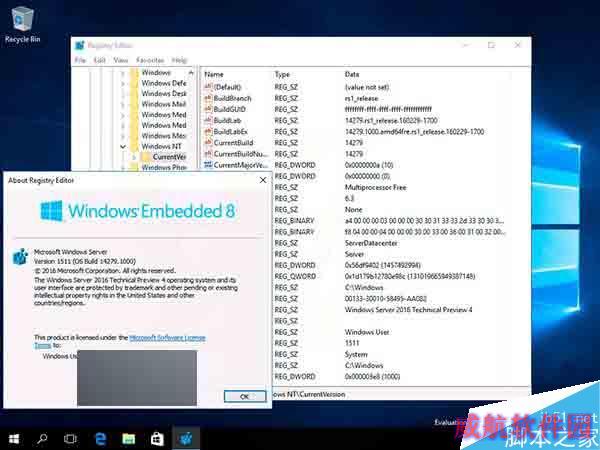The image size is (600, 450).
Task: Maximize the Registry Editor window
Action: 491,45
